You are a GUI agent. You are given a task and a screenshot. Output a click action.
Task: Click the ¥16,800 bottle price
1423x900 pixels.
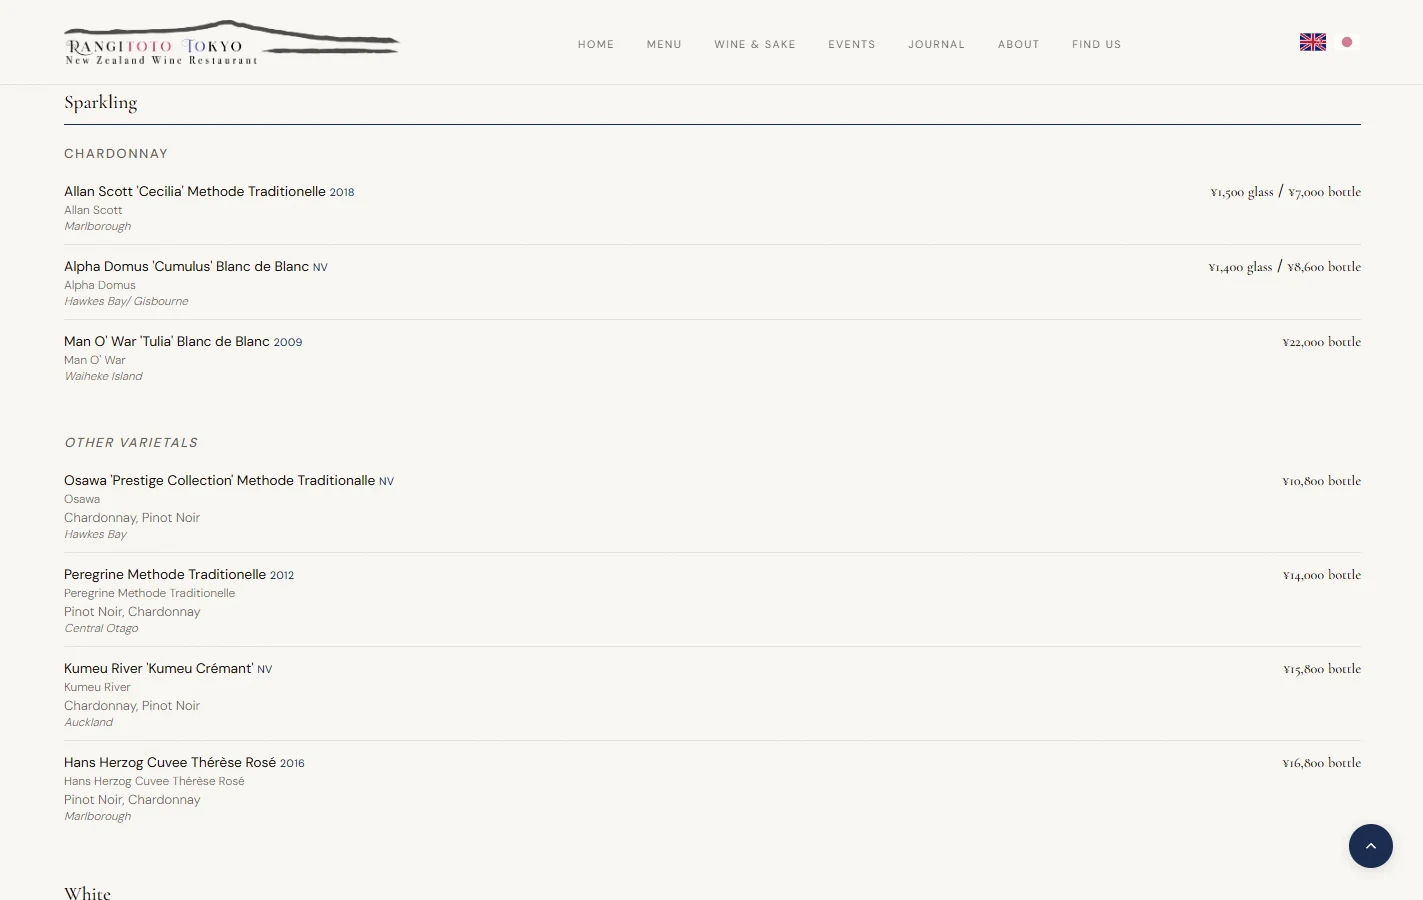pyautogui.click(x=1322, y=763)
